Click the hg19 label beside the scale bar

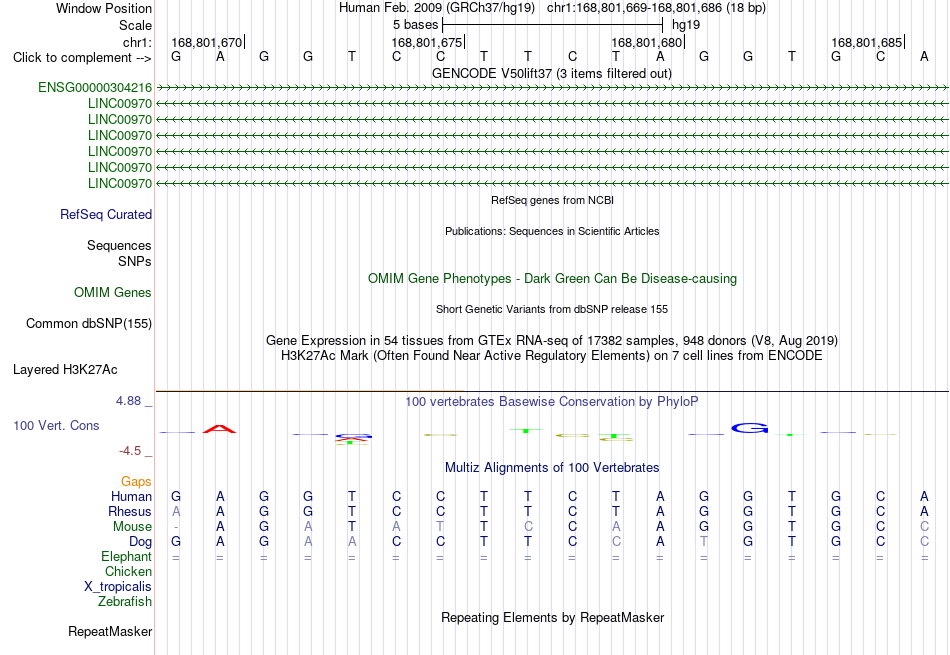coord(686,25)
